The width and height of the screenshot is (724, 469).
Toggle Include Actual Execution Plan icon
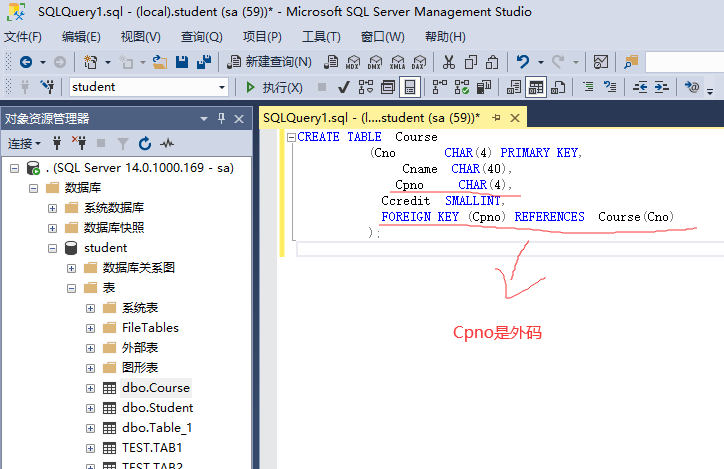(440, 87)
